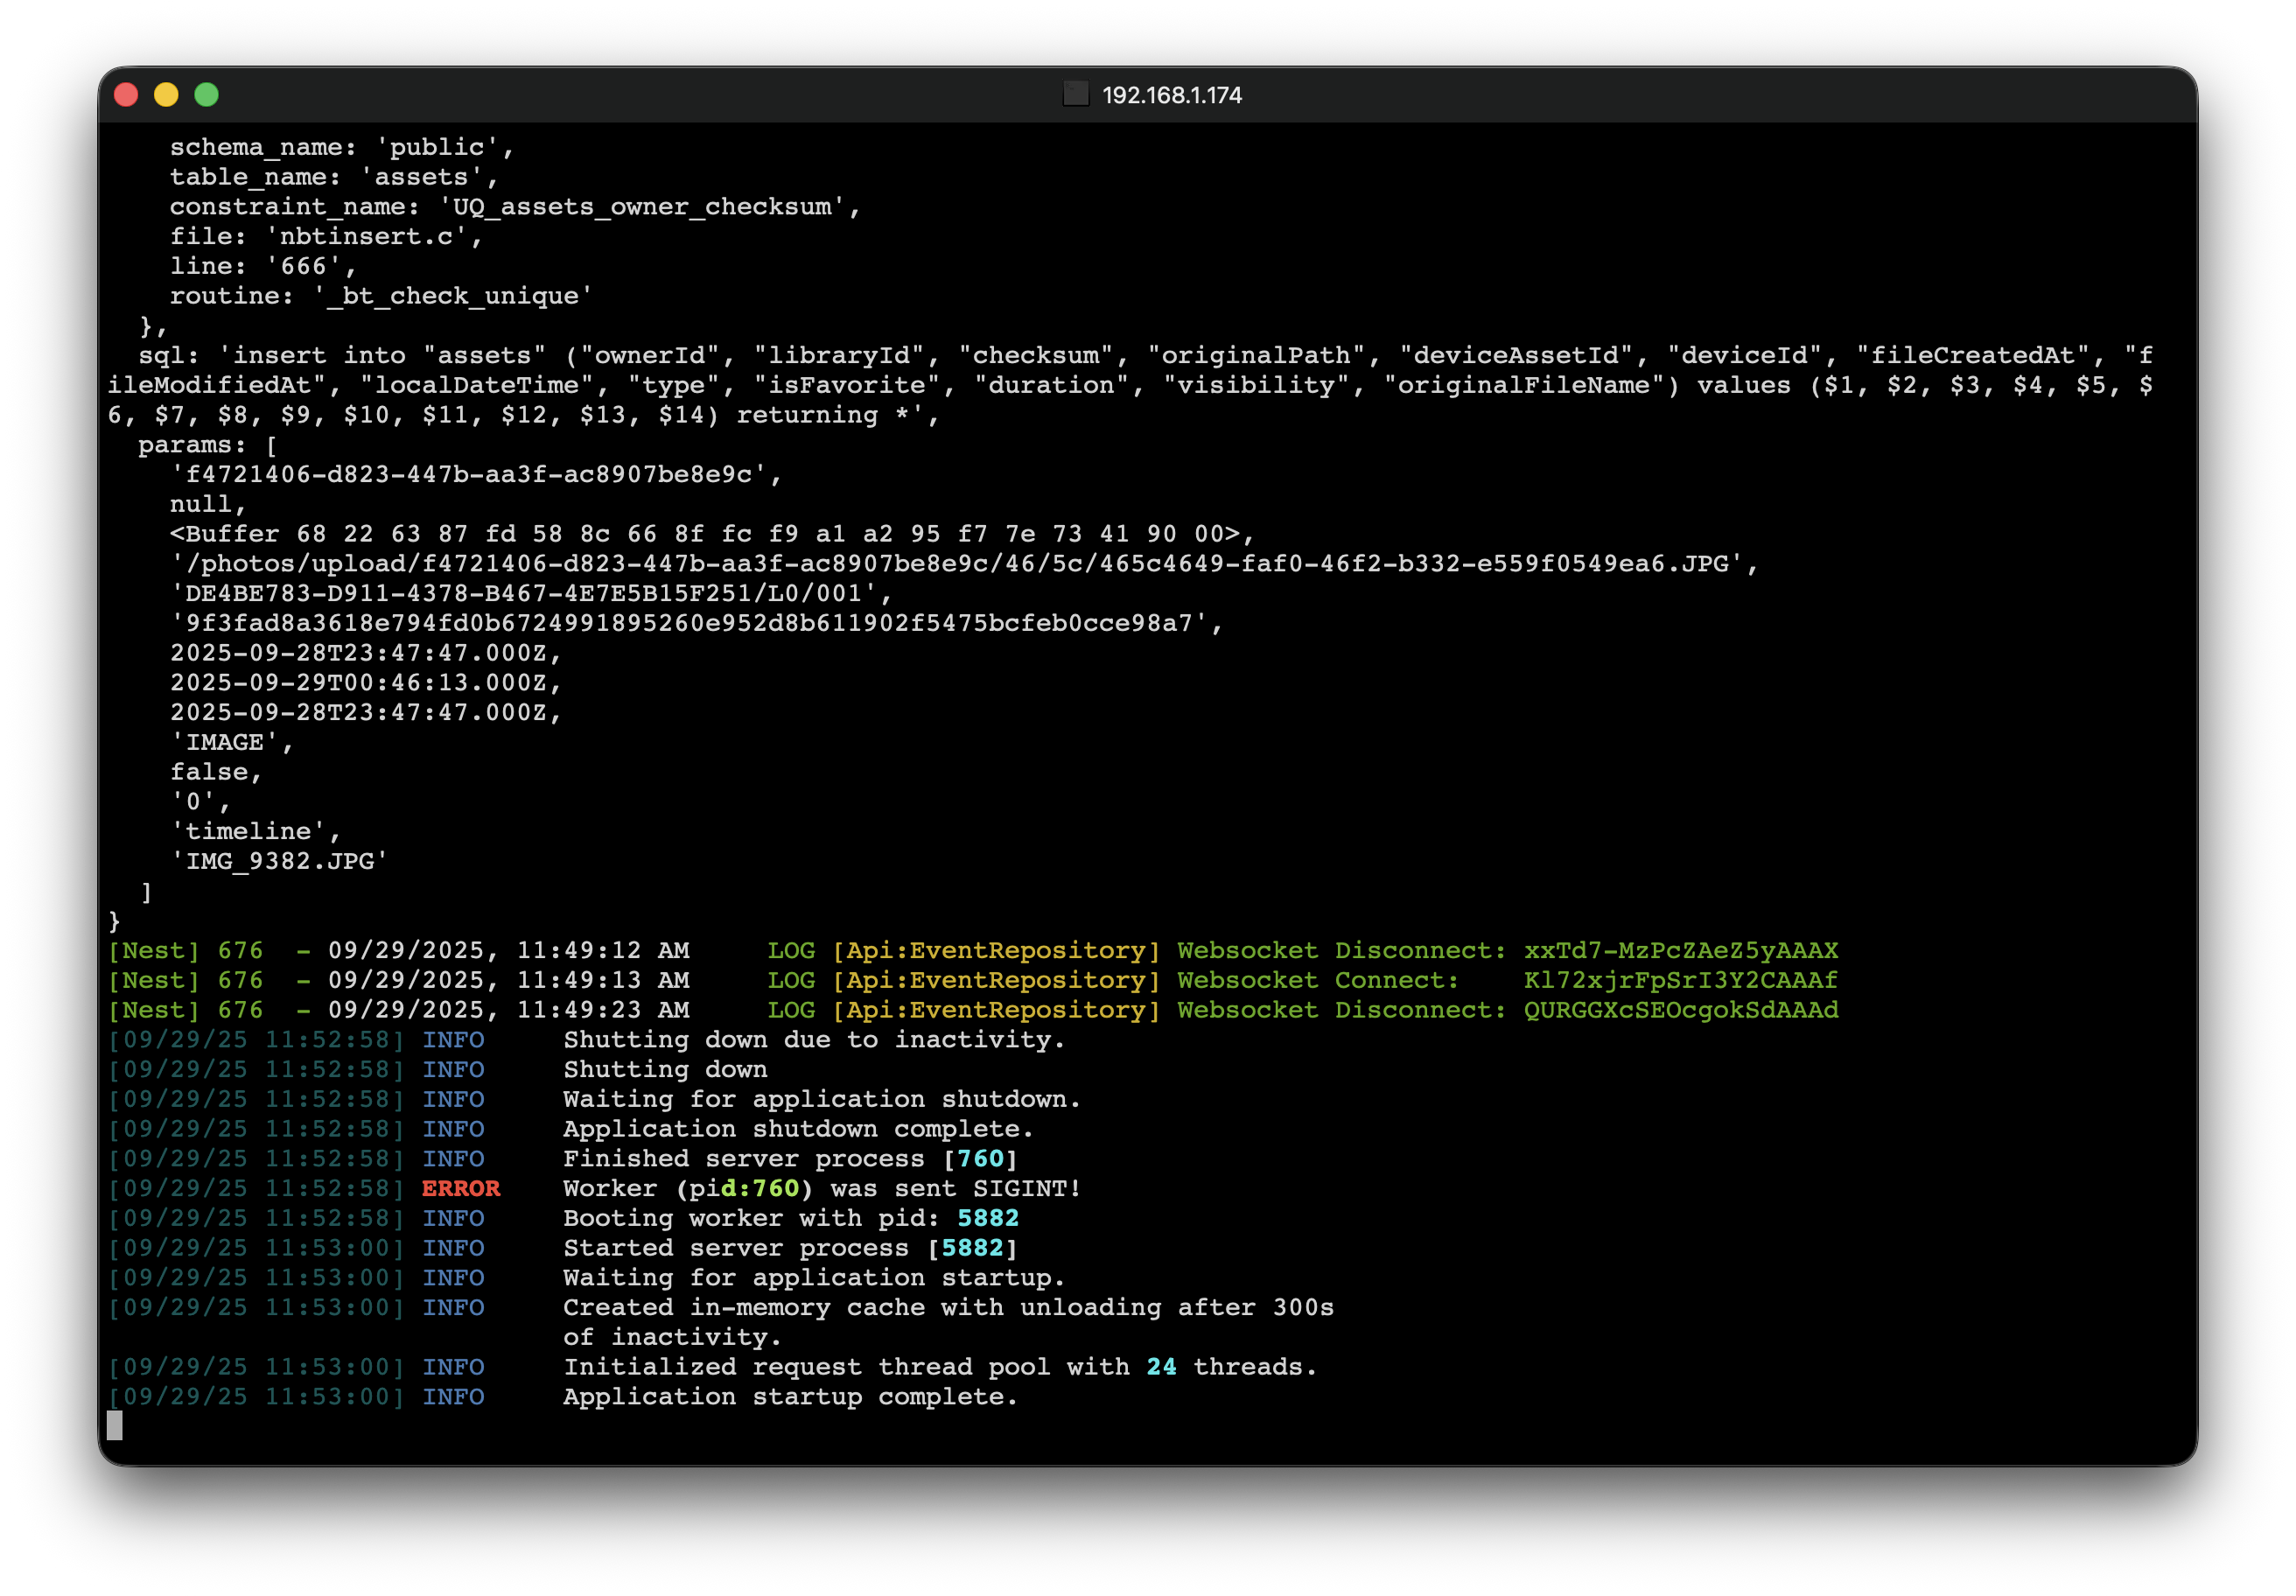This screenshot has height=1596, width=2296.
Task: Click the red close window button
Action: click(126, 95)
